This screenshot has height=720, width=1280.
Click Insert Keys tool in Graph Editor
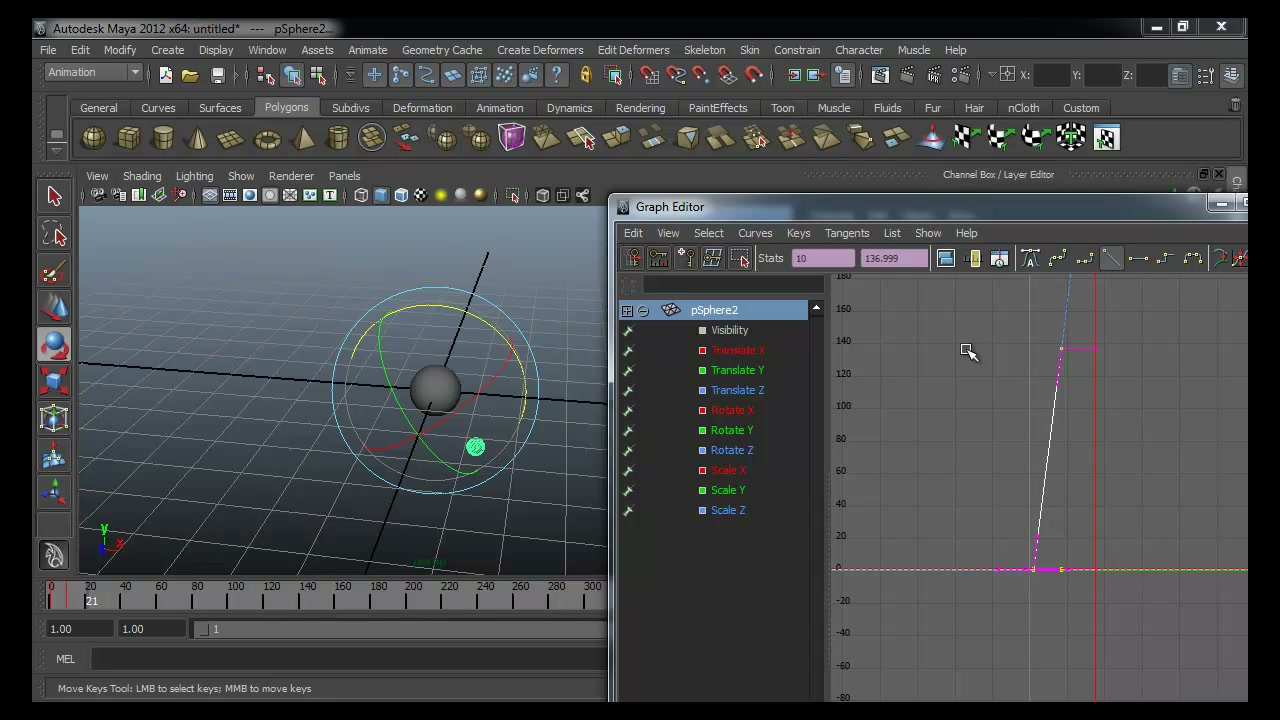tap(658, 259)
